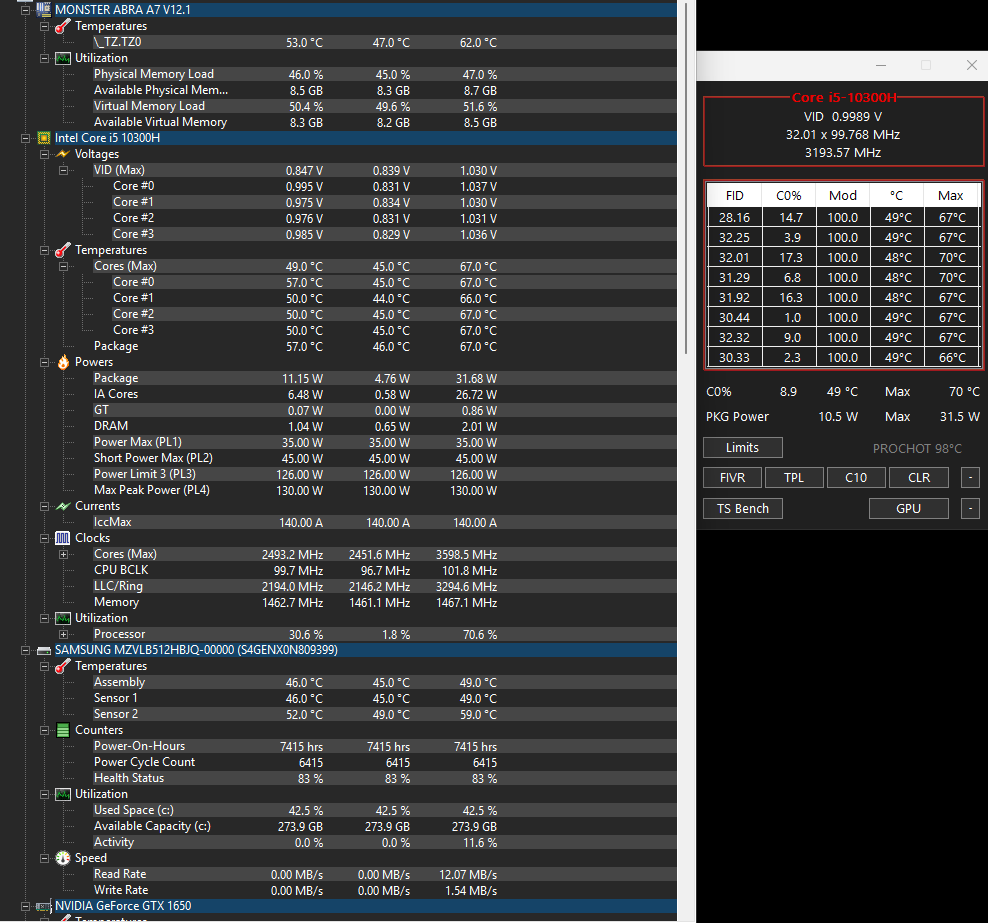
Task: Click the GPU button in ThrottleStop
Action: coord(908,508)
